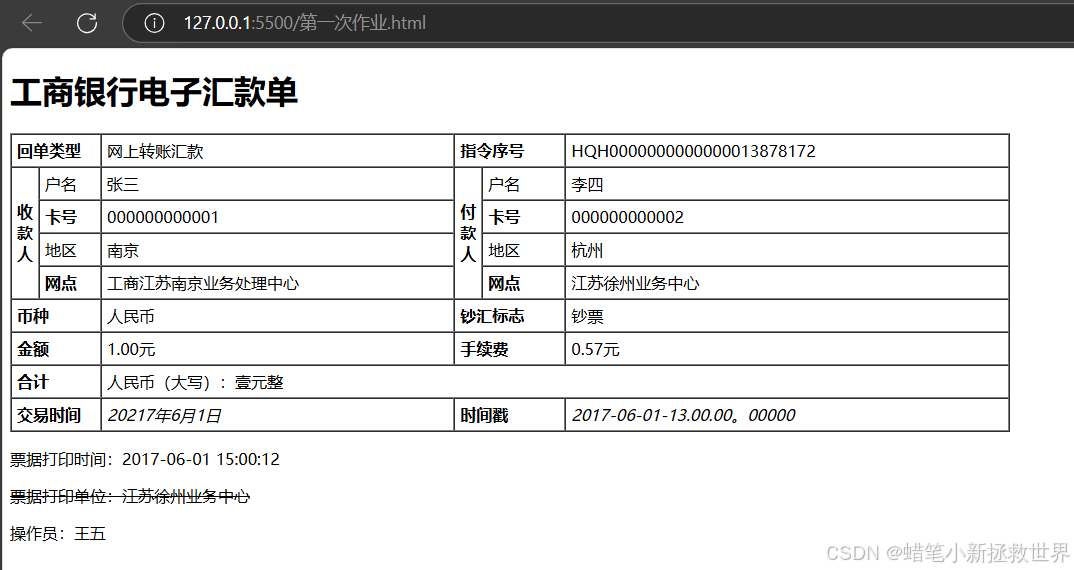
Task: Select the branch 工商江苏南京业务处理中心
Action: tap(203, 283)
